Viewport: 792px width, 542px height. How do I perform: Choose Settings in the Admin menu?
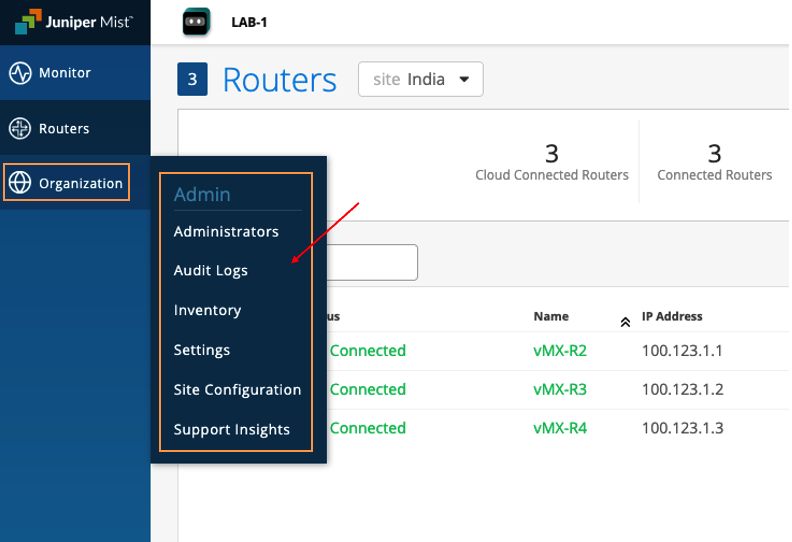202,350
